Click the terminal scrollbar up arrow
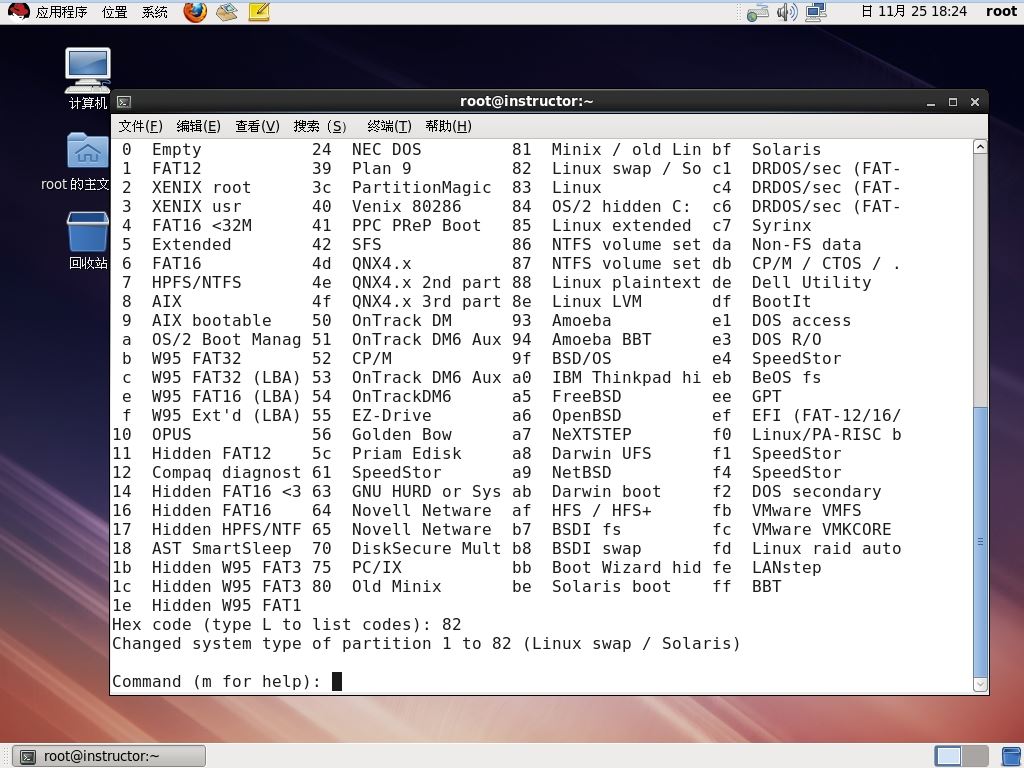The width and height of the screenshot is (1024, 768). click(980, 147)
